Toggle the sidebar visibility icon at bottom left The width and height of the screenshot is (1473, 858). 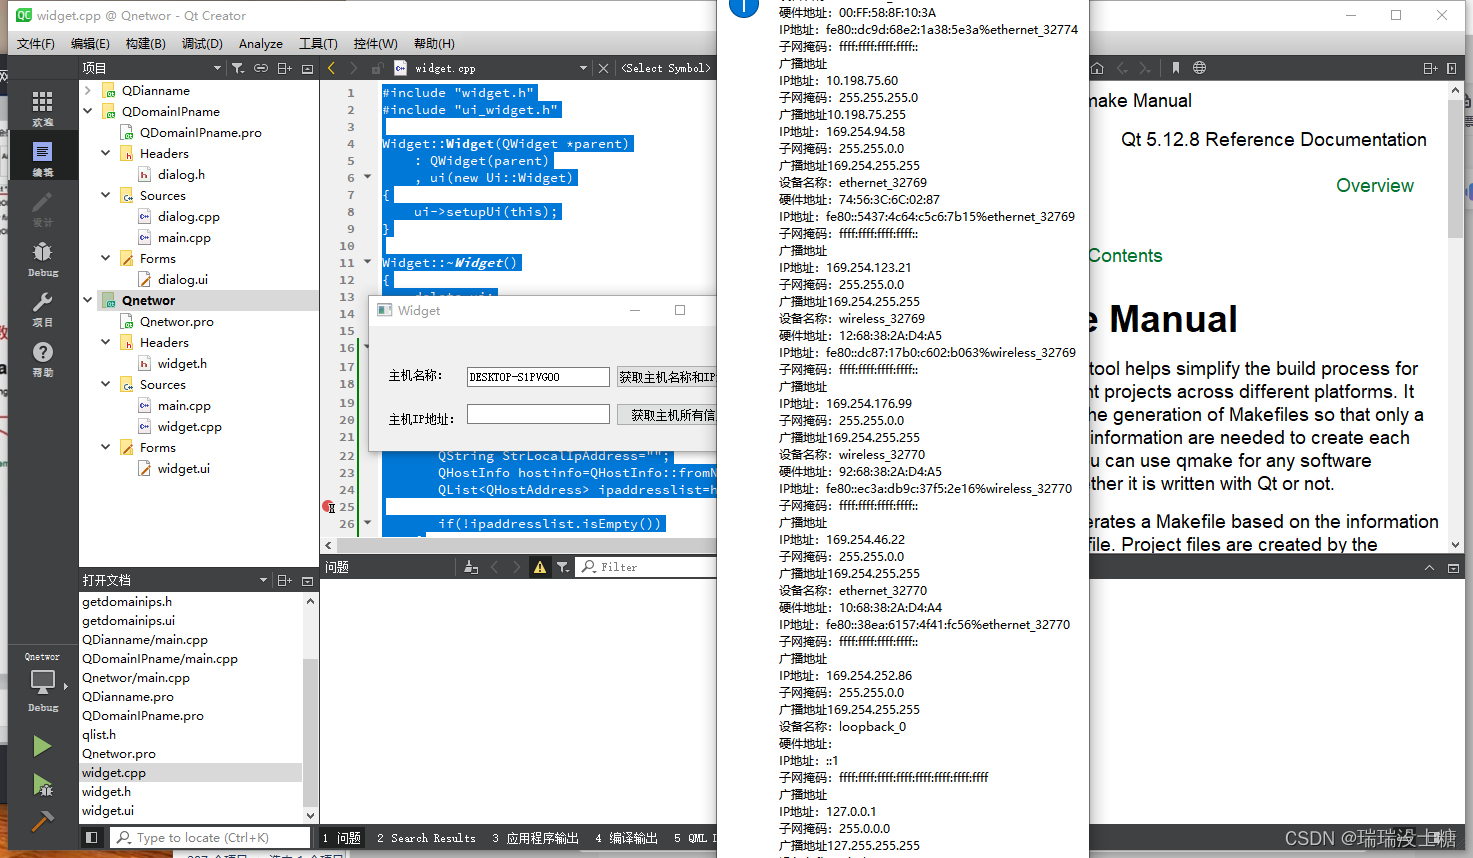91,837
